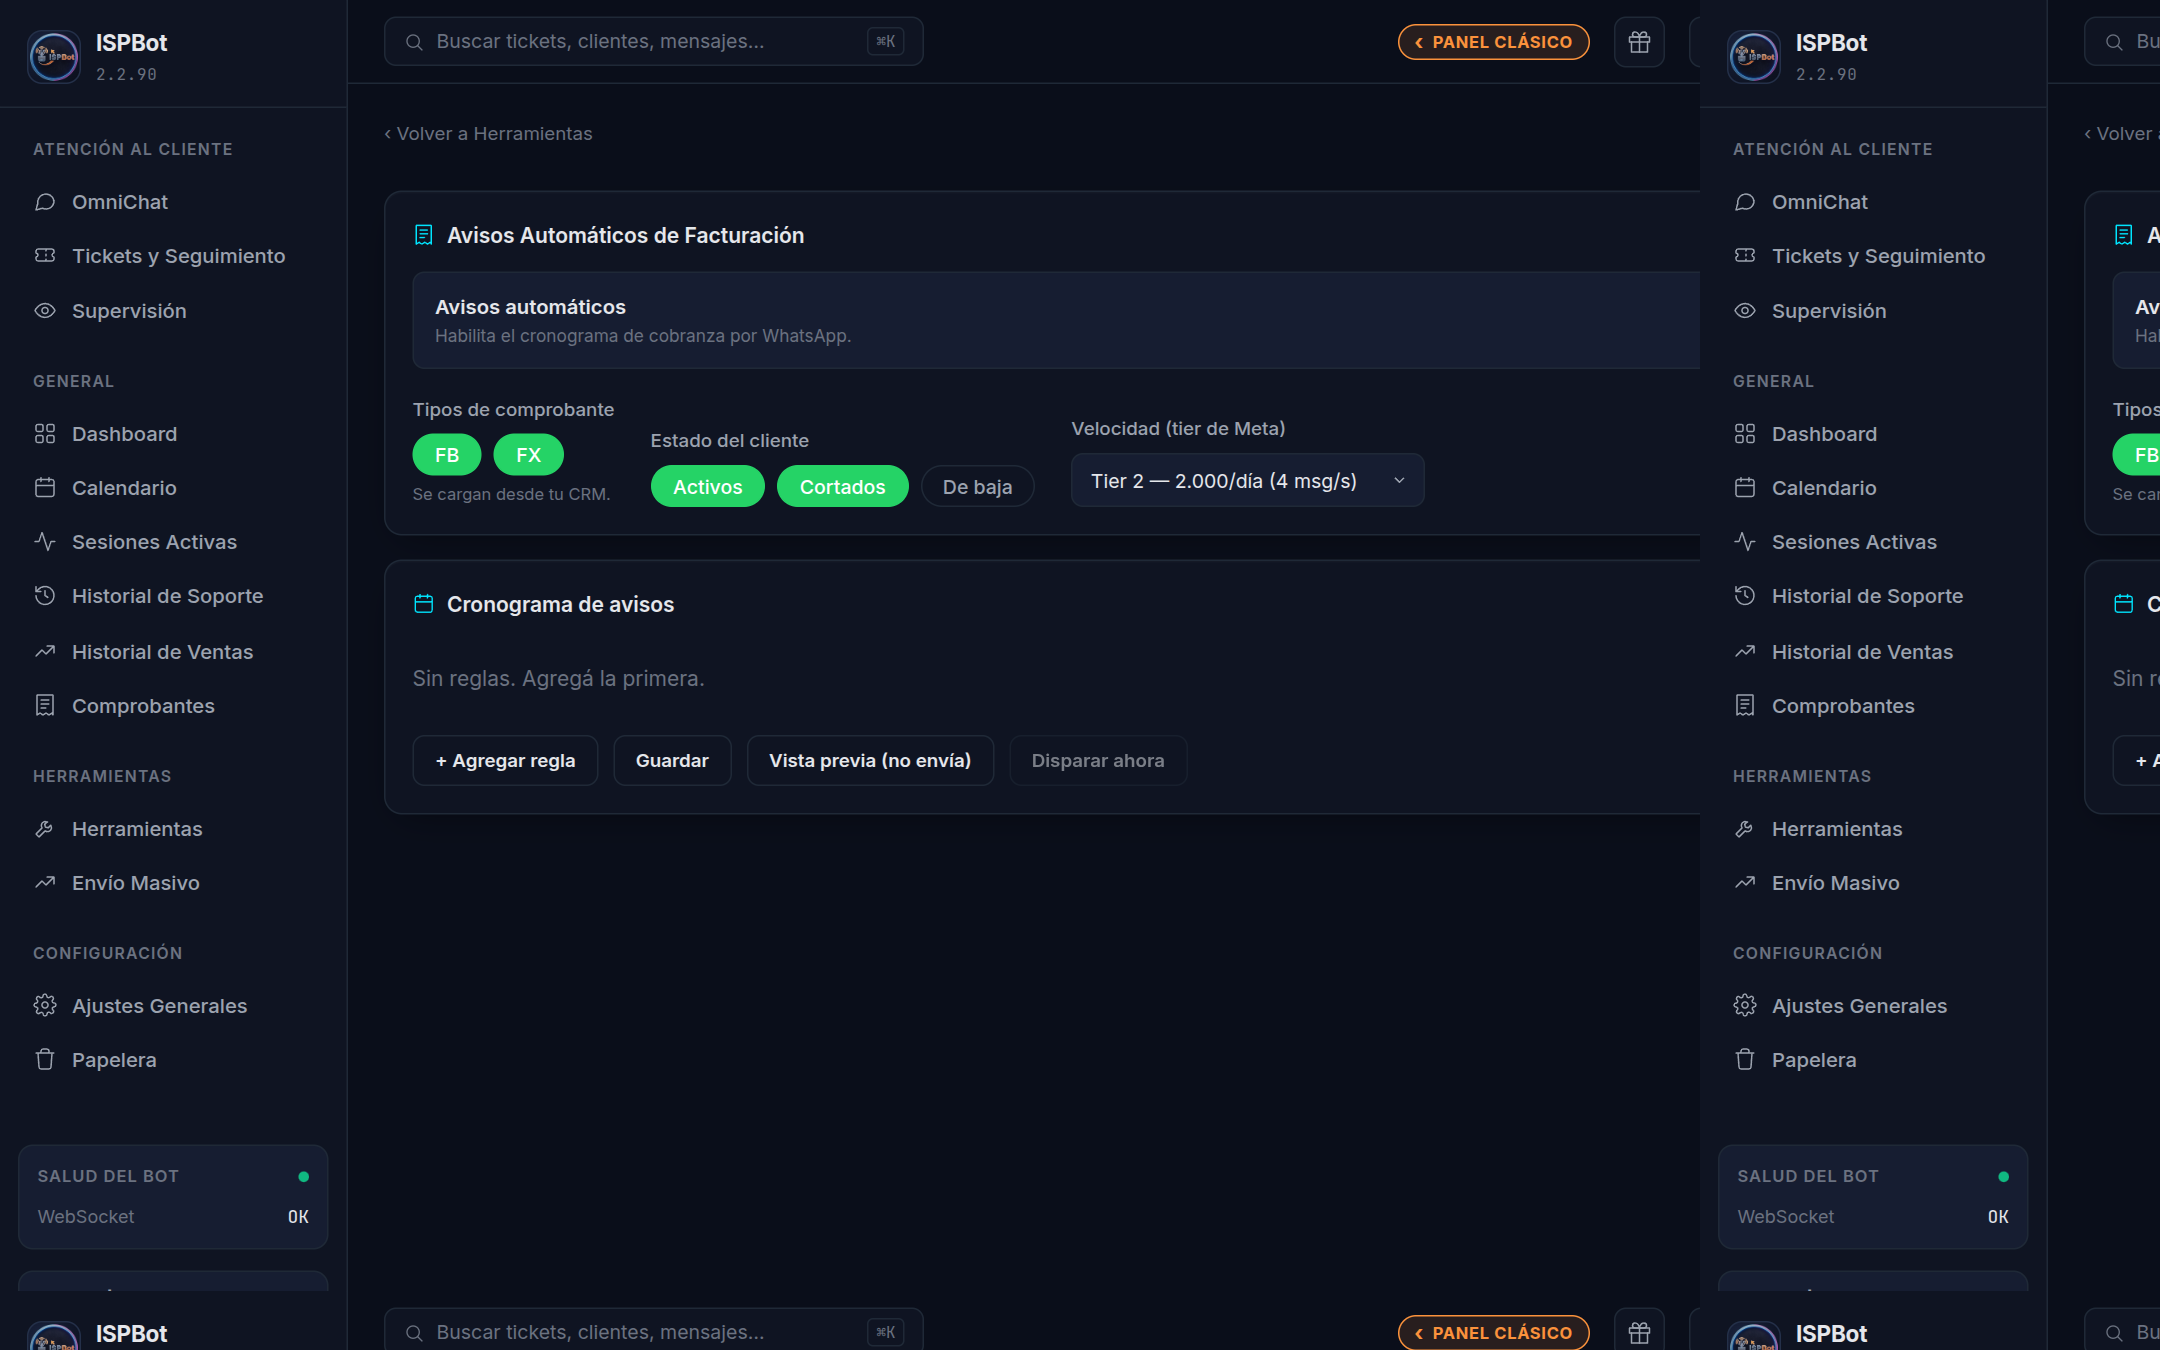Open Papelera trash icon in left sidebar
The image size is (2160, 1350).
[x=45, y=1060]
